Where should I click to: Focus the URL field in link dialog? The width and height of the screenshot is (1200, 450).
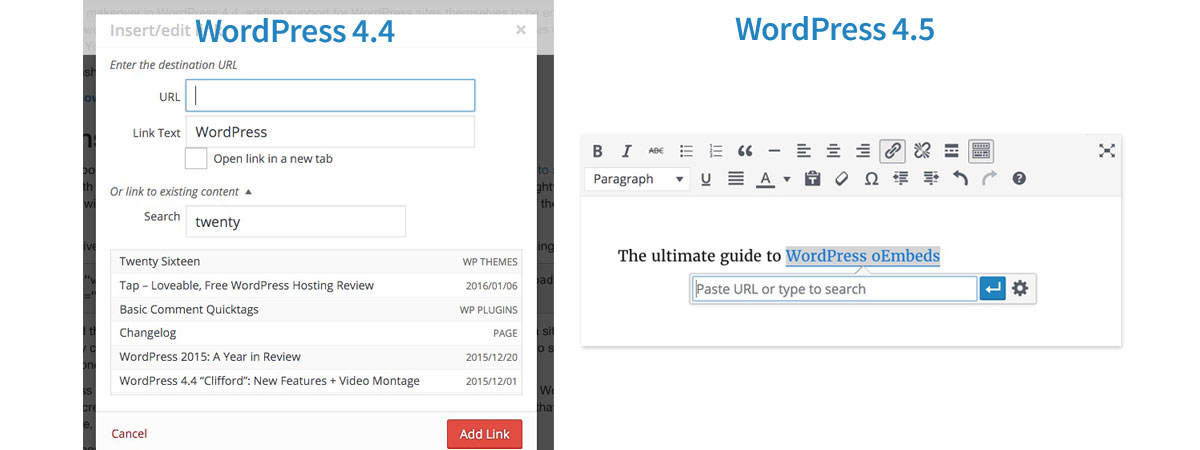coord(330,96)
